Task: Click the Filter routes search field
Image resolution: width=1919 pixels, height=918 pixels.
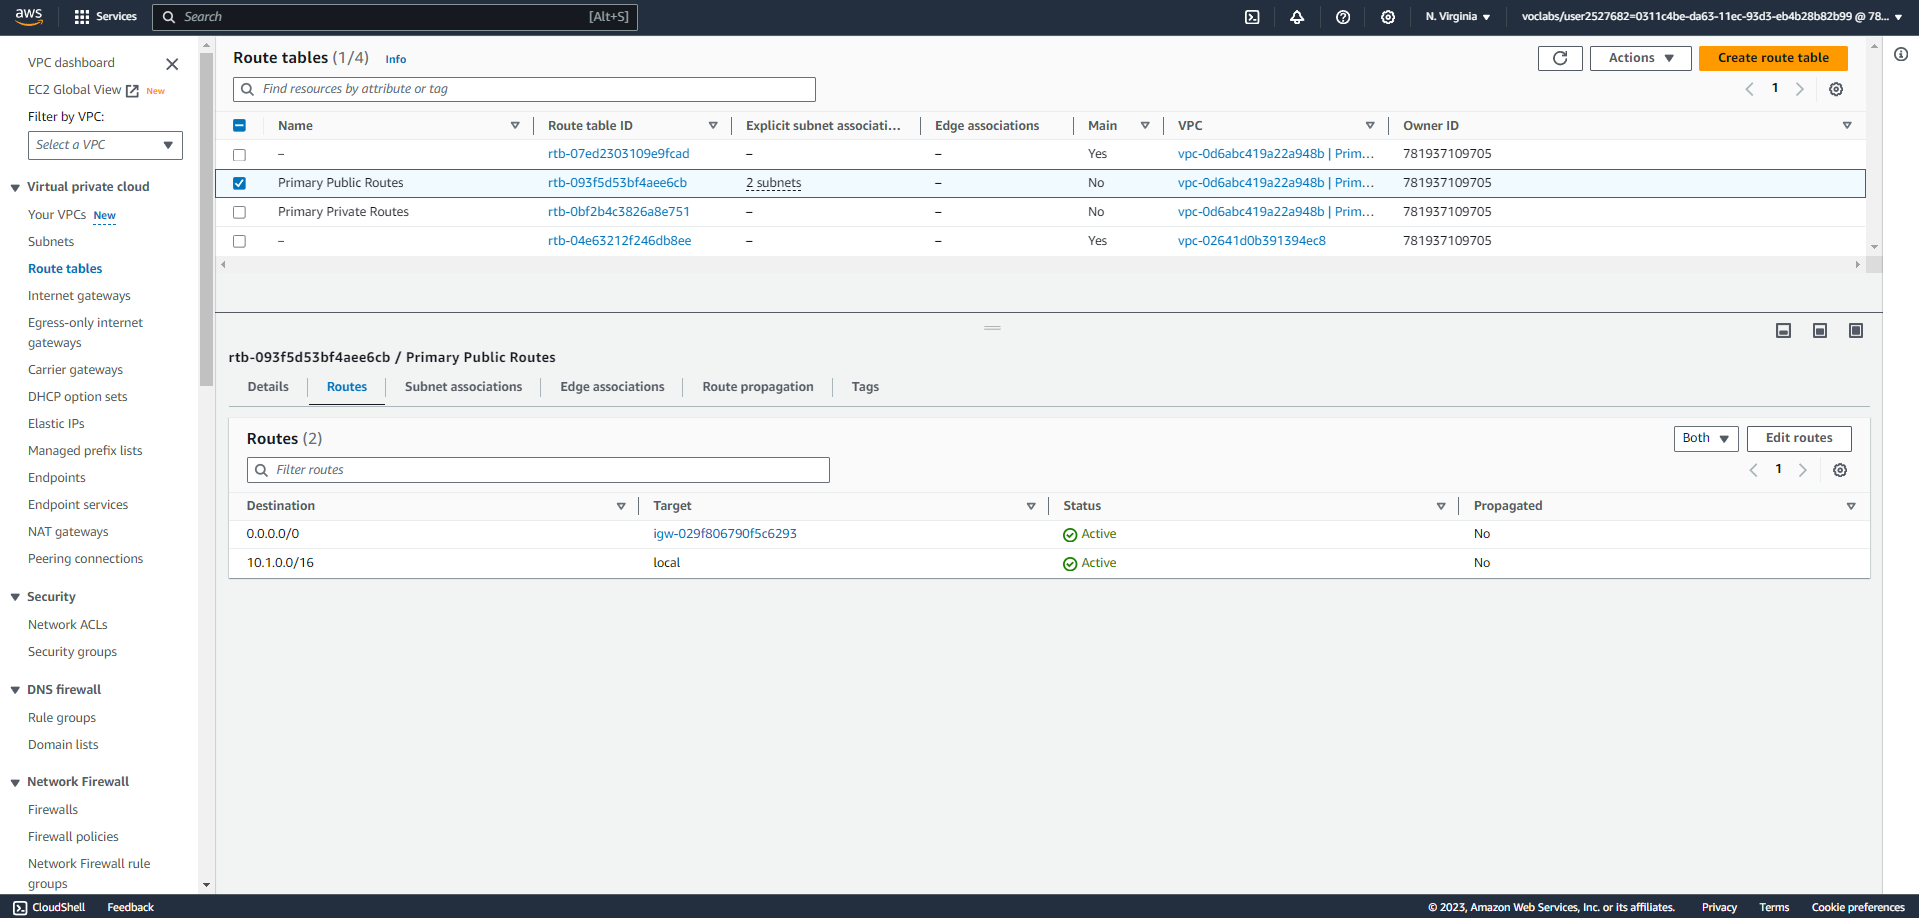Action: [540, 470]
